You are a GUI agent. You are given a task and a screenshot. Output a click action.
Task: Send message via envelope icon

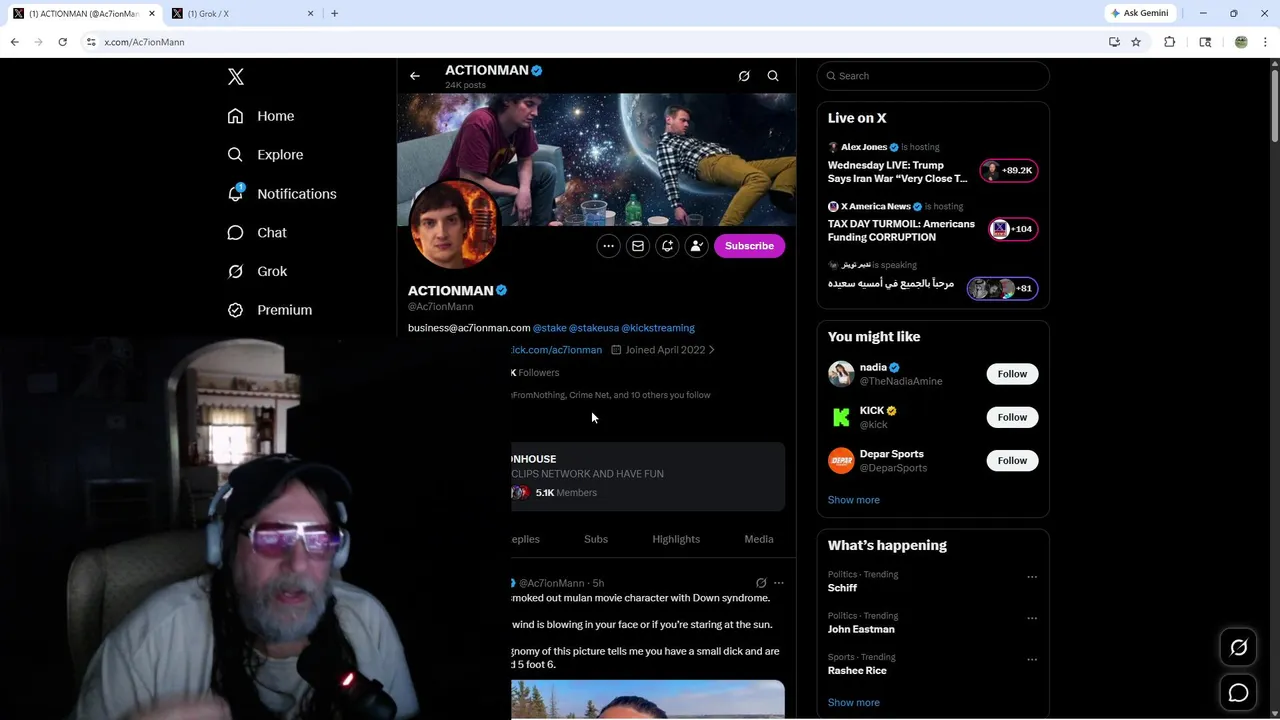point(637,246)
